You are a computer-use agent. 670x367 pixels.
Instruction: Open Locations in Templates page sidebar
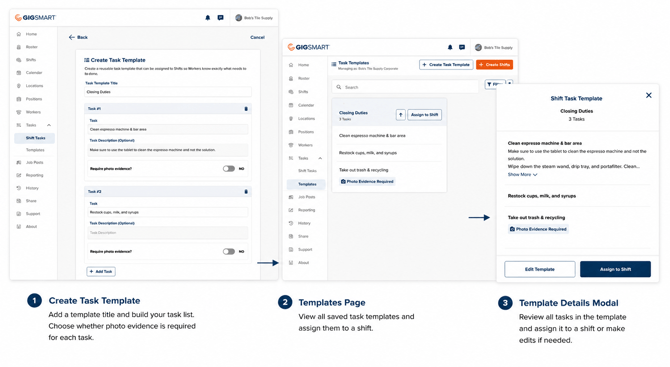306,119
